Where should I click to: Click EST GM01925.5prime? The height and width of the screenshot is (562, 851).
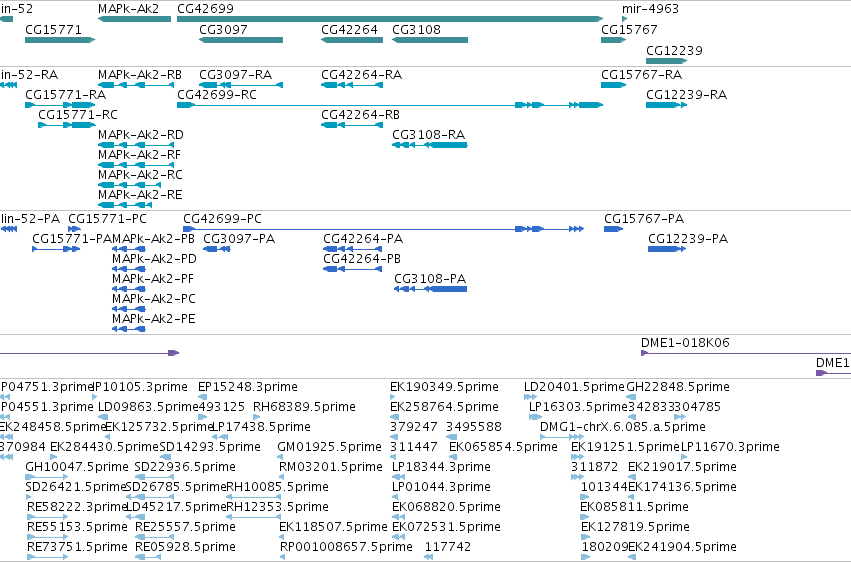[281, 457]
